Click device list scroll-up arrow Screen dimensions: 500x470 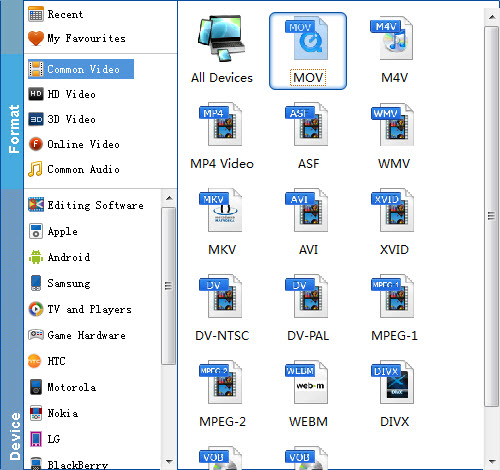point(169,198)
